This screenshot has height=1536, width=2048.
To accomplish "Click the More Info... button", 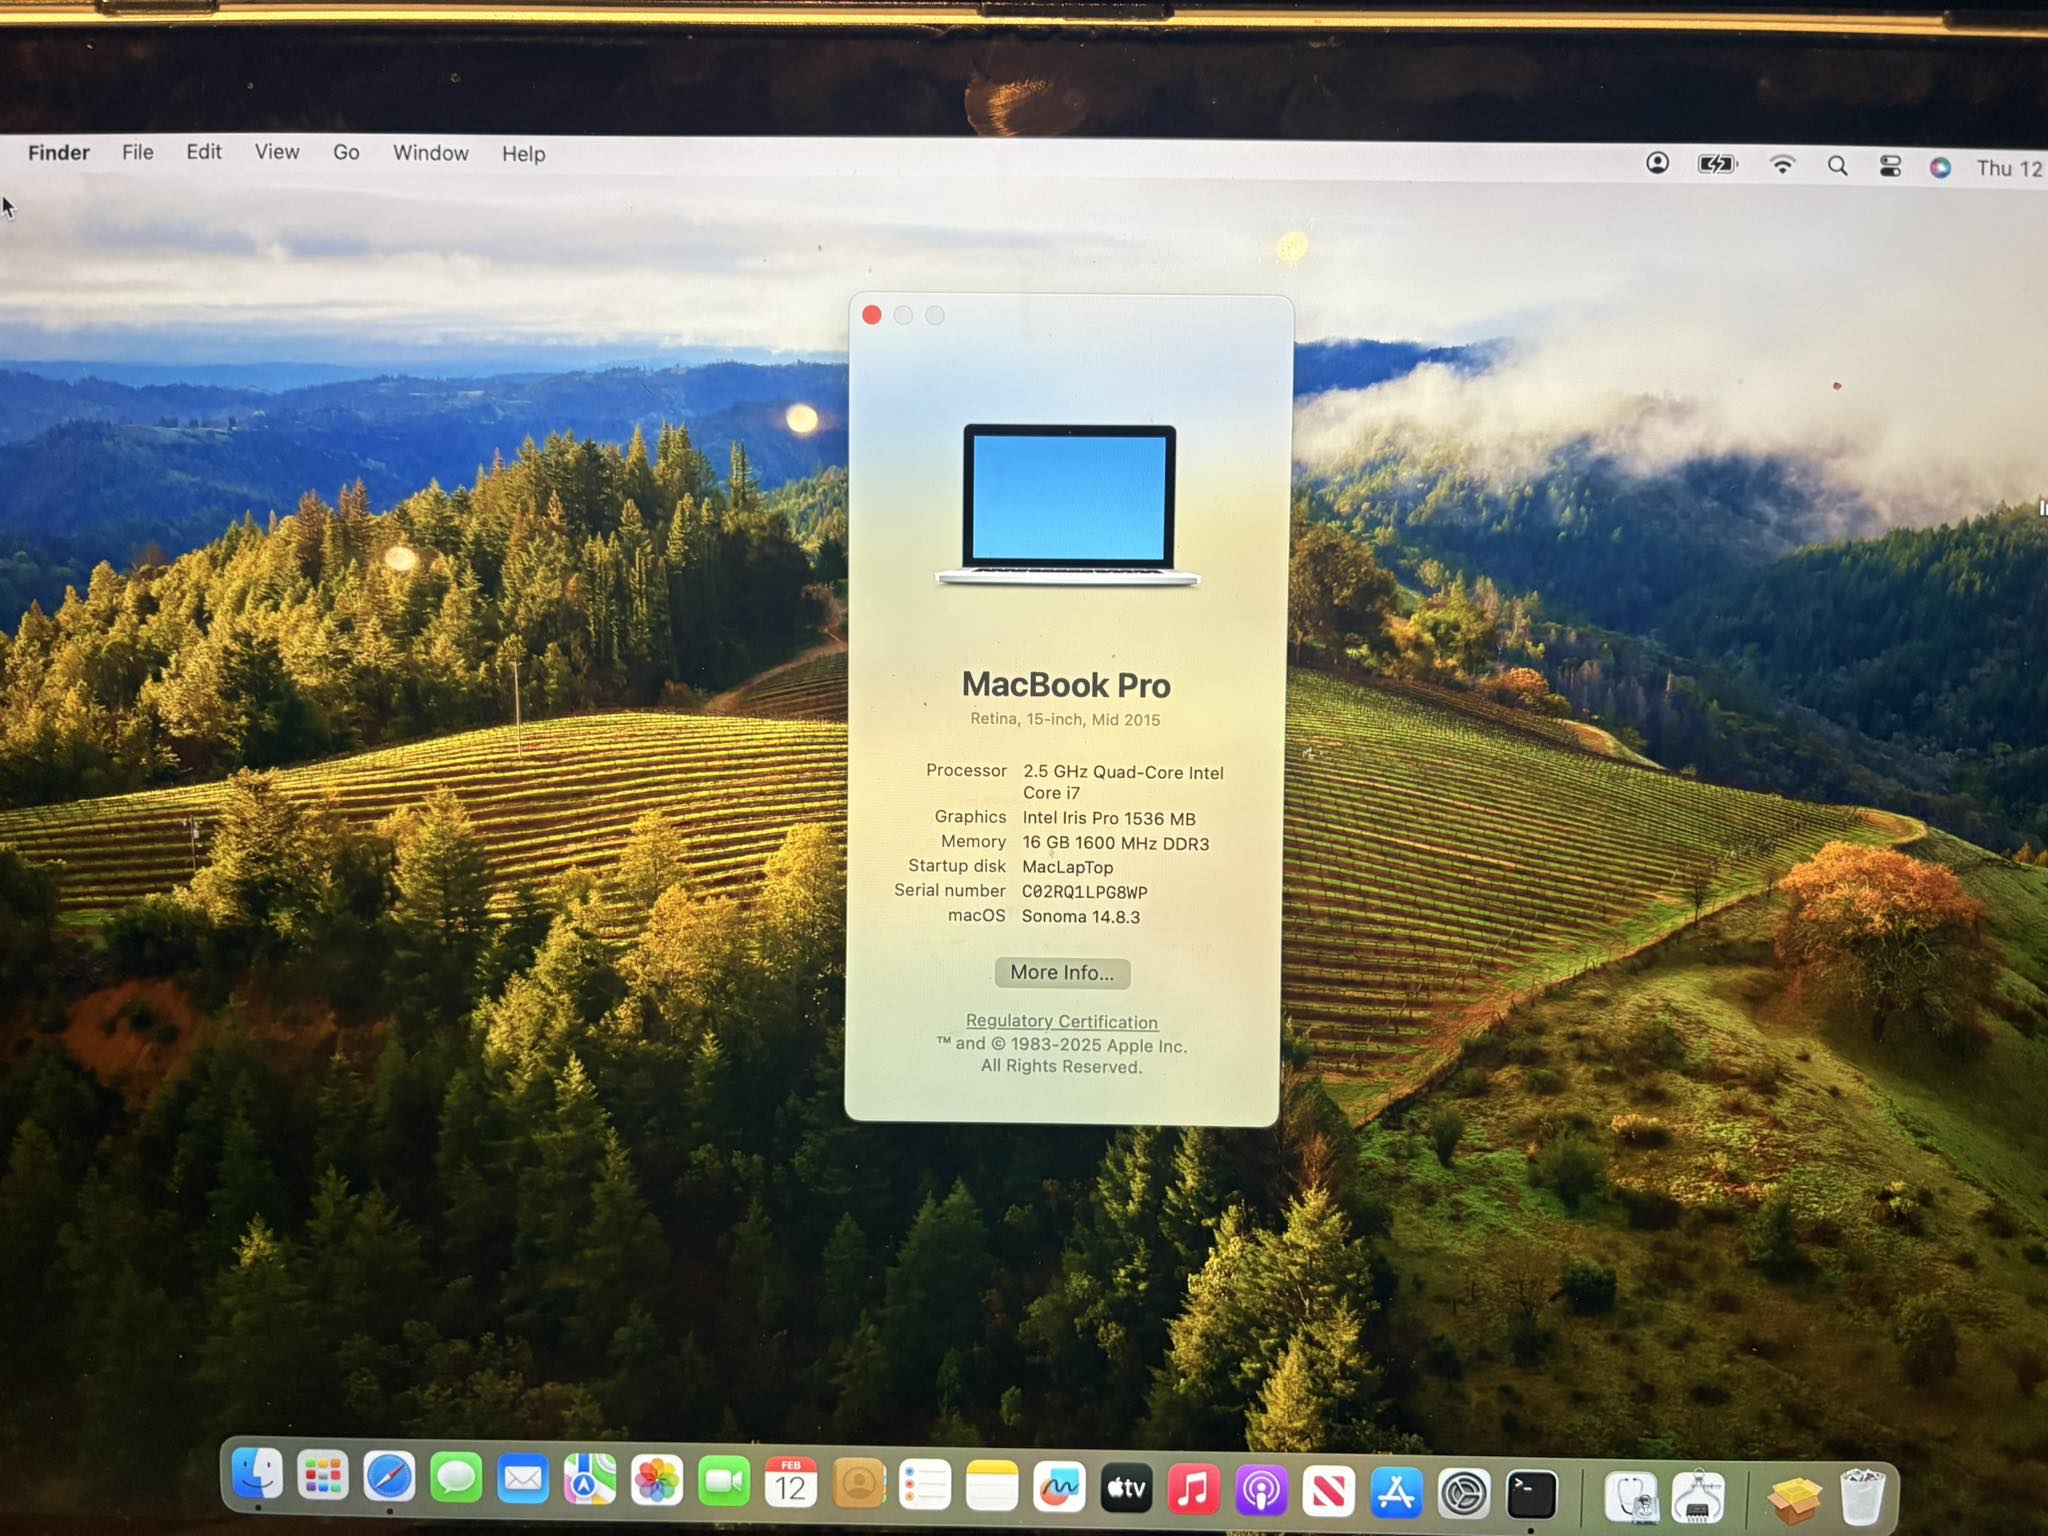I will 1062,973.
